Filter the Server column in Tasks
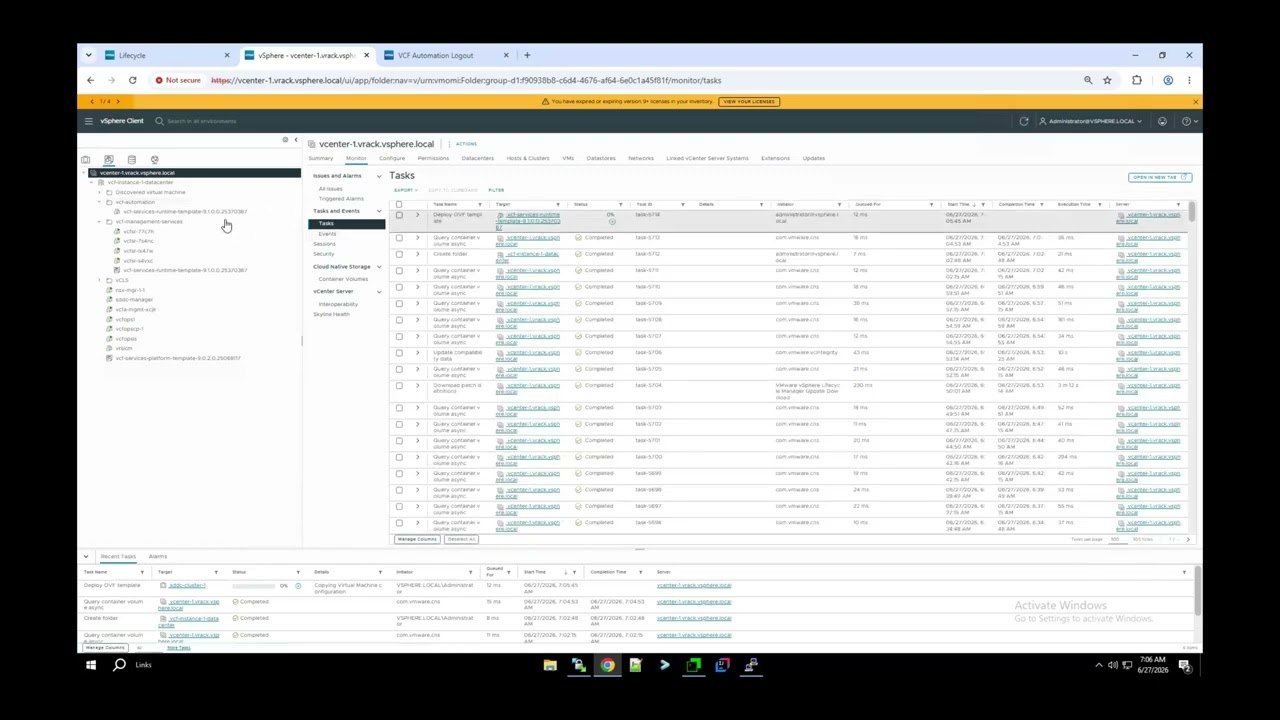This screenshot has height=720, width=1280. click(x=1178, y=205)
